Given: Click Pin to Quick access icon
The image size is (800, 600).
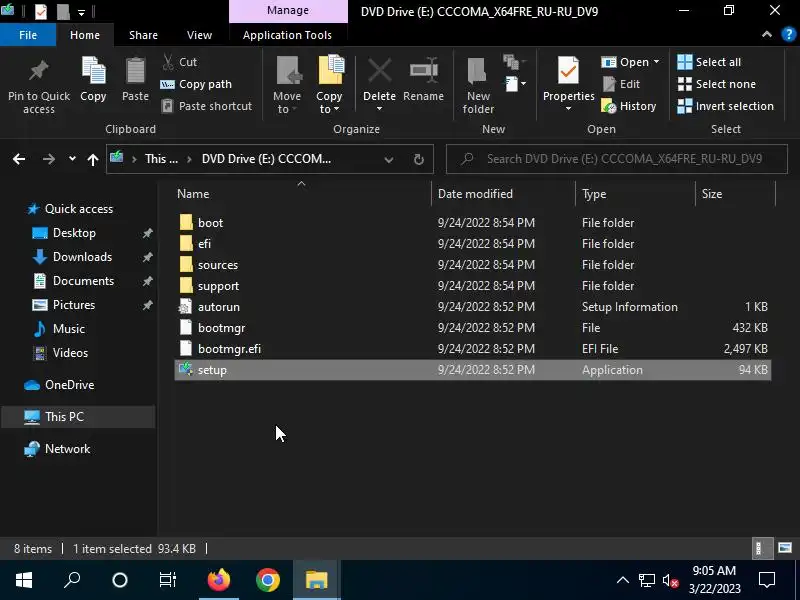Looking at the screenshot, I should (x=39, y=71).
